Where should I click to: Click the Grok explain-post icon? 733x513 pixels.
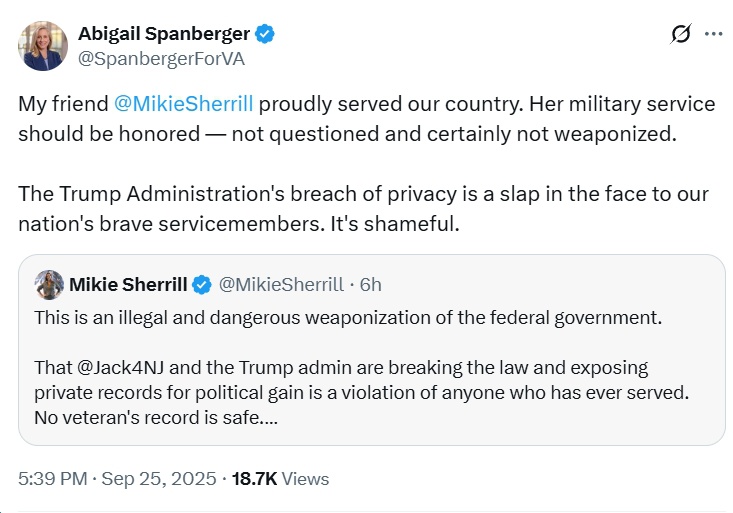point(680,34)
